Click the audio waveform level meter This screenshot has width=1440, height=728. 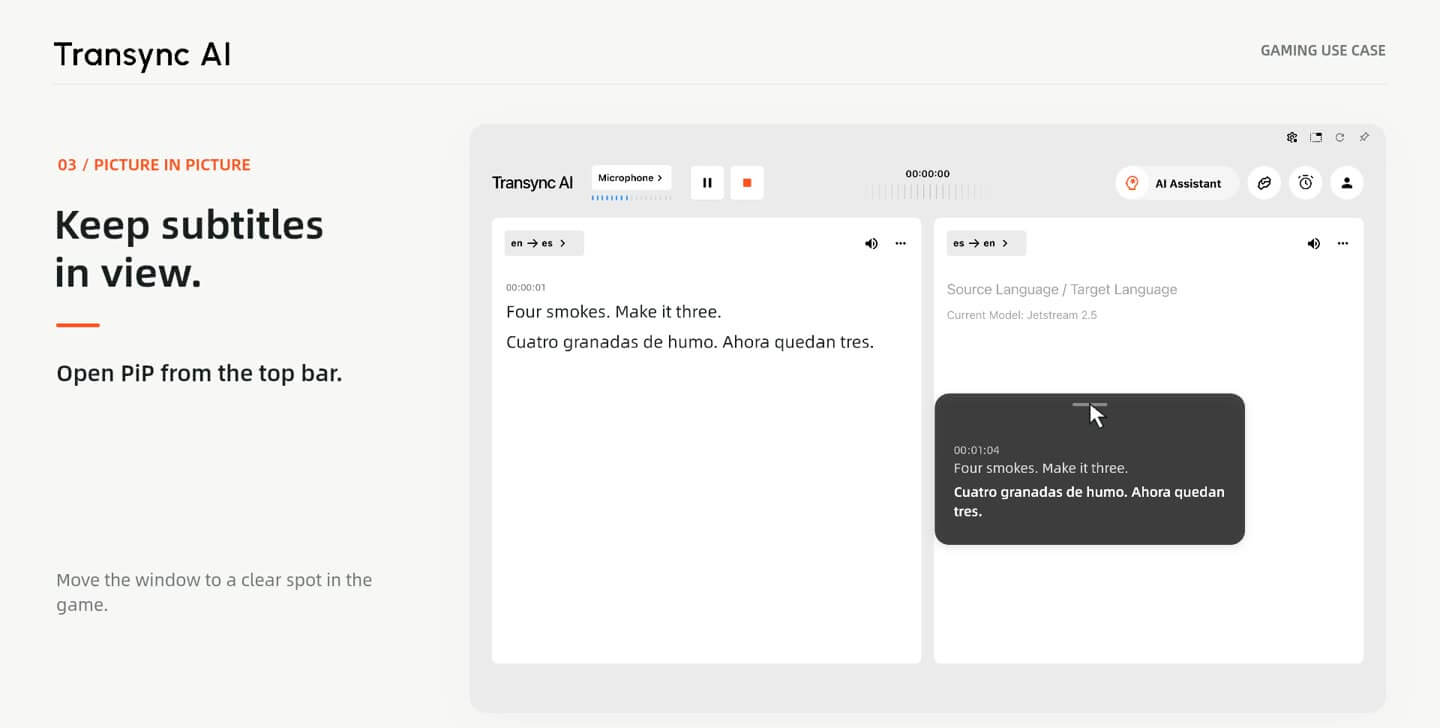point(927,191)
